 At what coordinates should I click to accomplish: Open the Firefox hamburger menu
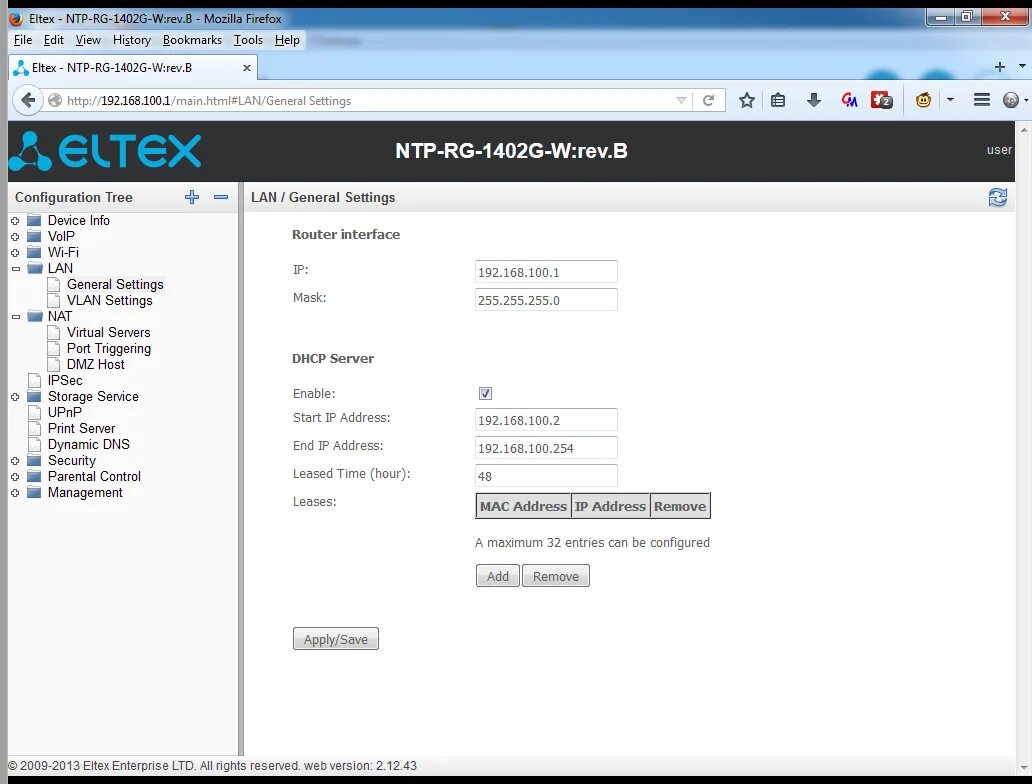(x=981, y=100)
